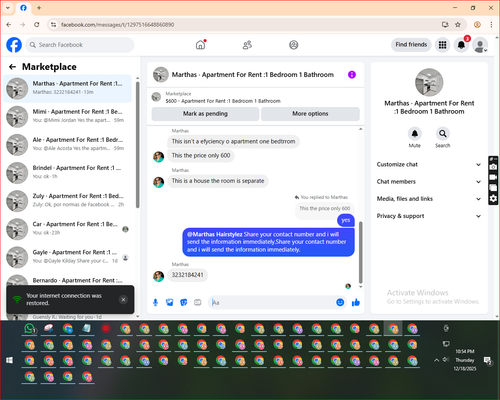Mute the conversation with bell icon

(x=415, y=134)
